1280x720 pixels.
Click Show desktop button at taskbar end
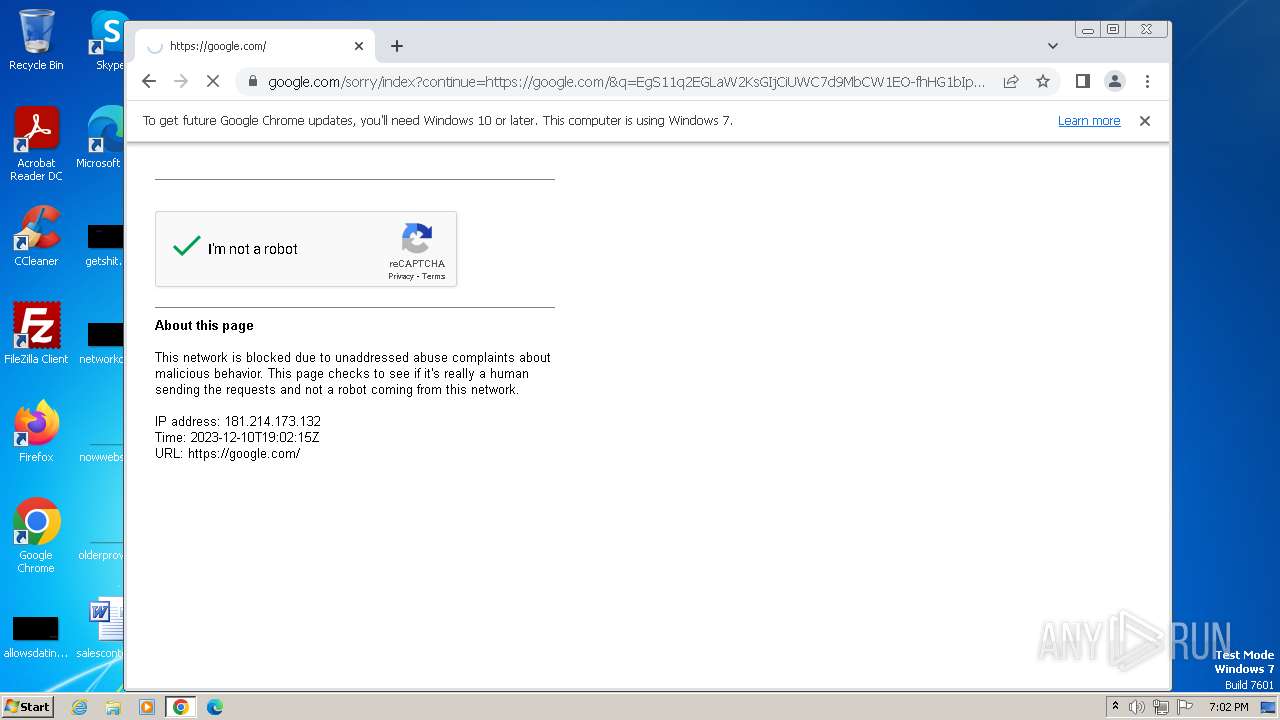coord(1268,707)
